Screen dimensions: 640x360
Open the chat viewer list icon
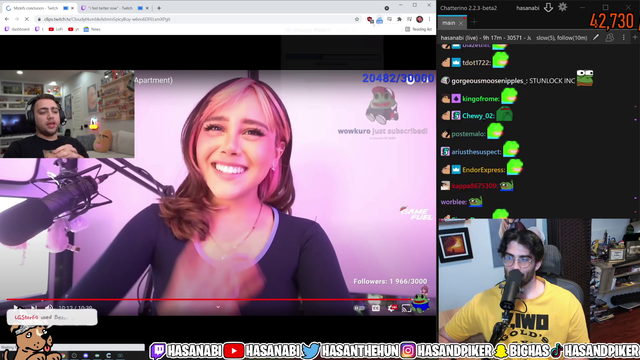coord(609,38)
